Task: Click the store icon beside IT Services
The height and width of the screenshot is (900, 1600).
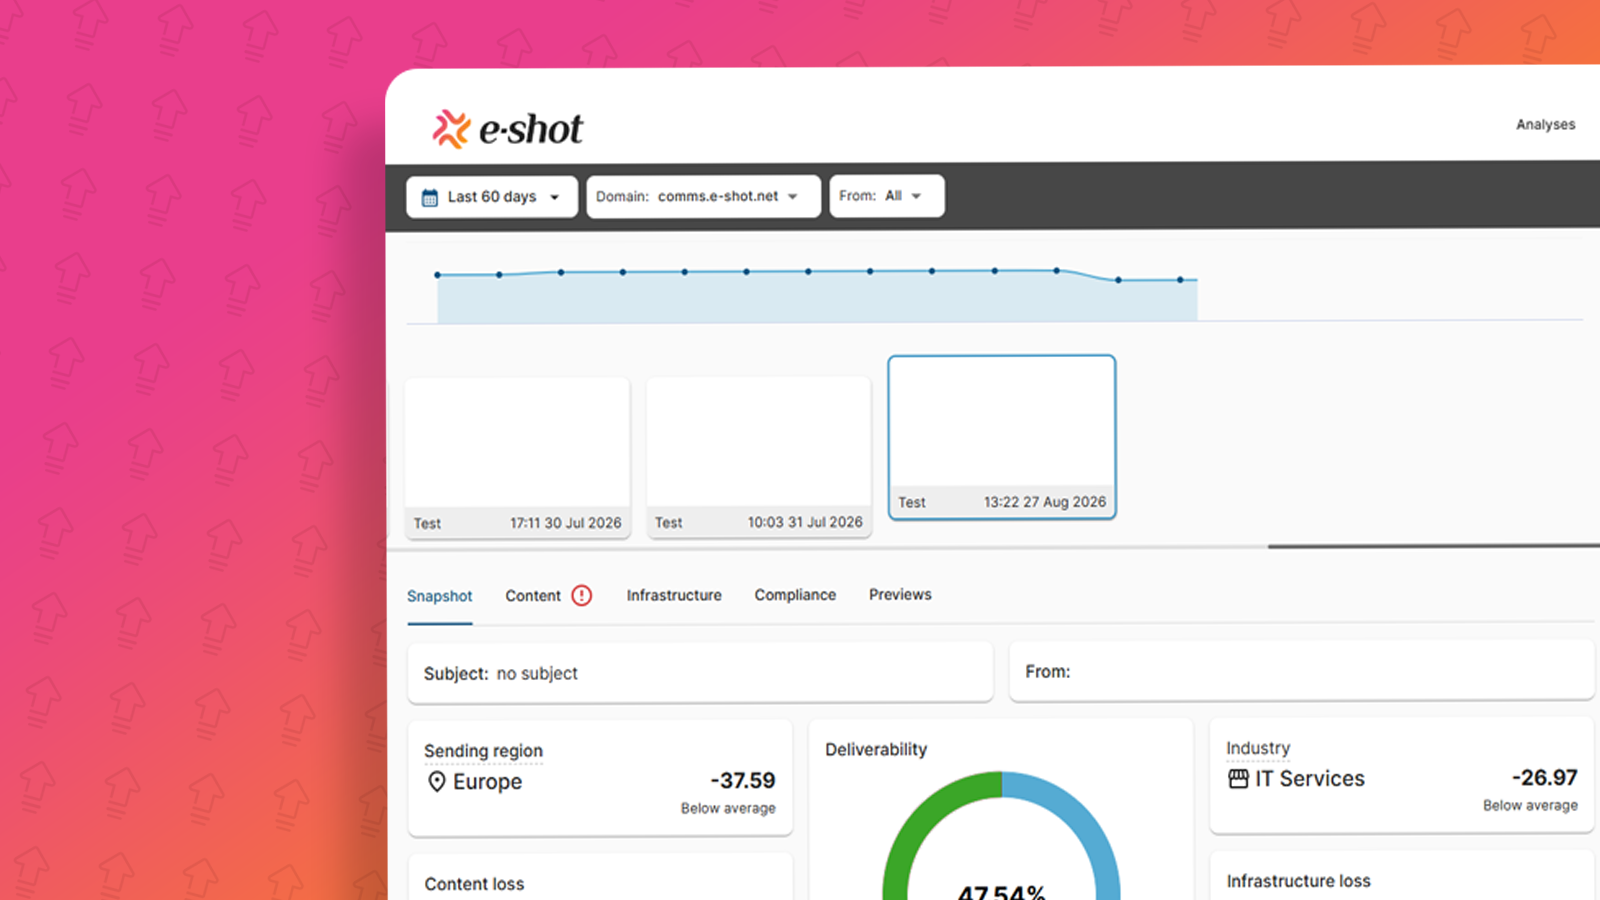Action: pyautogui.click(x=1238, y=778)
